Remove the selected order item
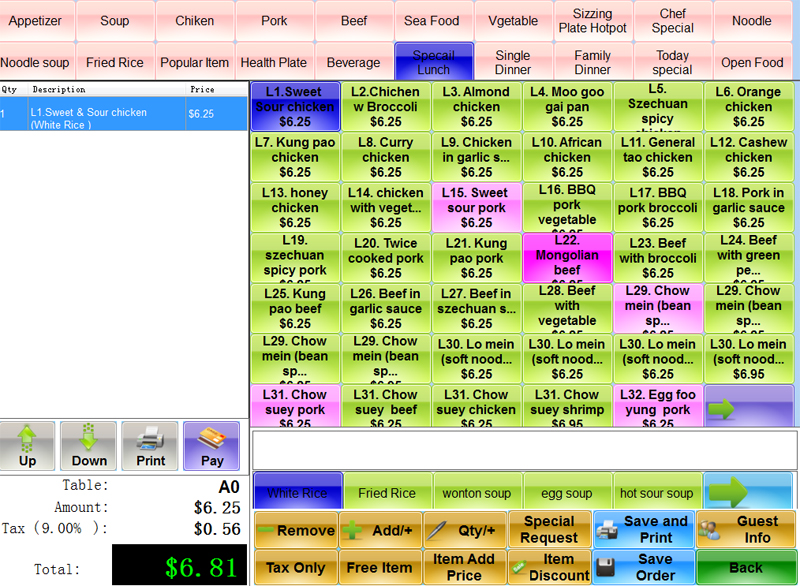This screenshot has width=800, height=586. tap(294, 531)
